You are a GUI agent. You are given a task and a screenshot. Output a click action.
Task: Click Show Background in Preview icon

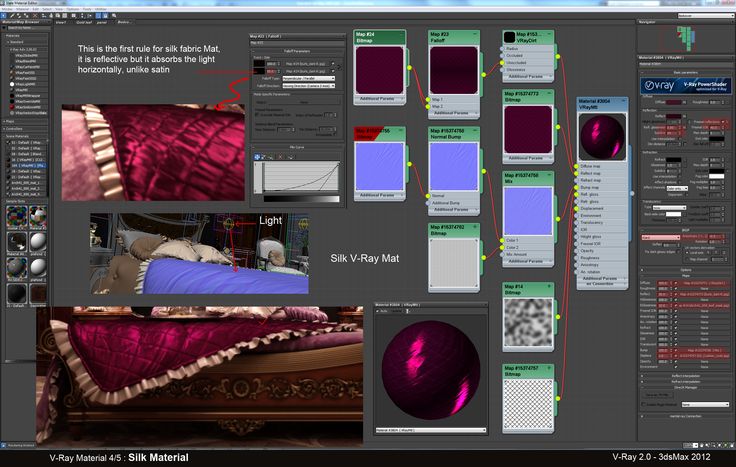(65, 15)
